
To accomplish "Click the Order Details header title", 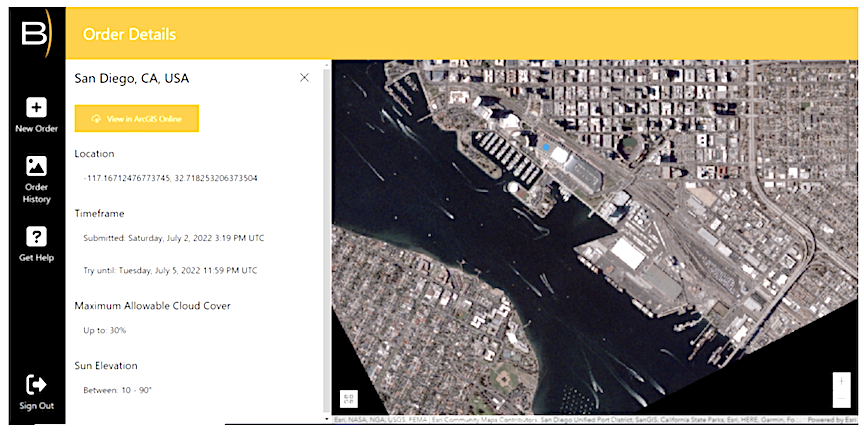I will tap(129, 35).
